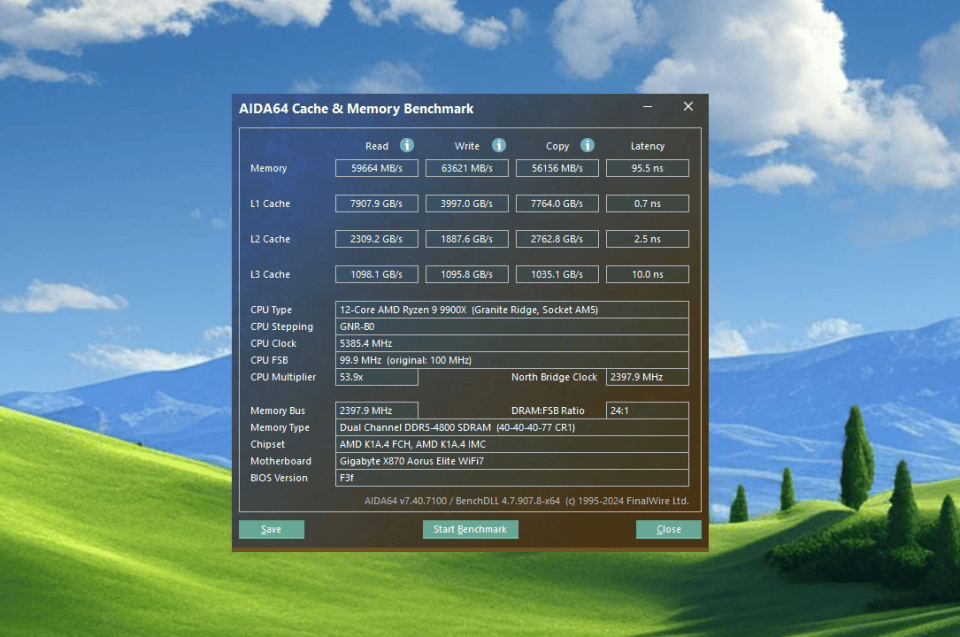Select the DRAM:FSB Ratio showing 24:1
The height and width of the screenshot is (637, 960).
[x=647, y=410]
